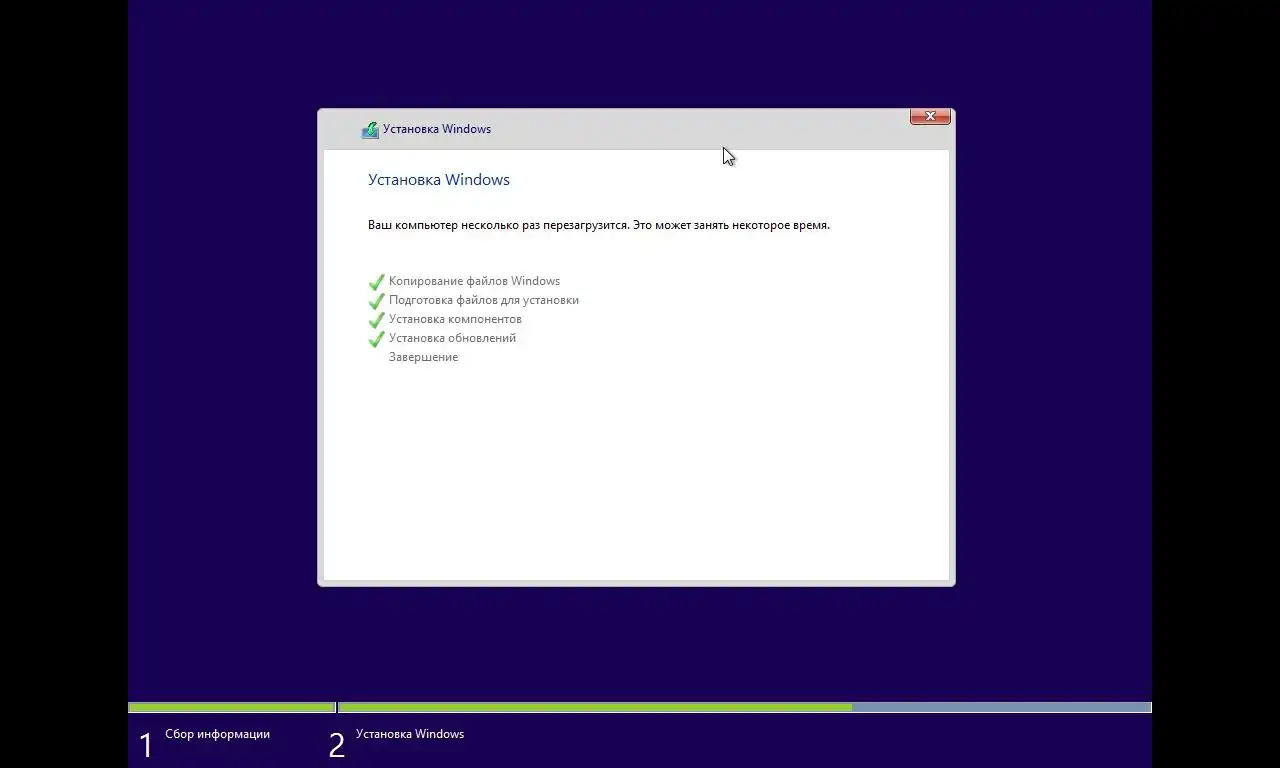
Task: Click the Сбор информации progress bar segment
Action: coord(231,707)
